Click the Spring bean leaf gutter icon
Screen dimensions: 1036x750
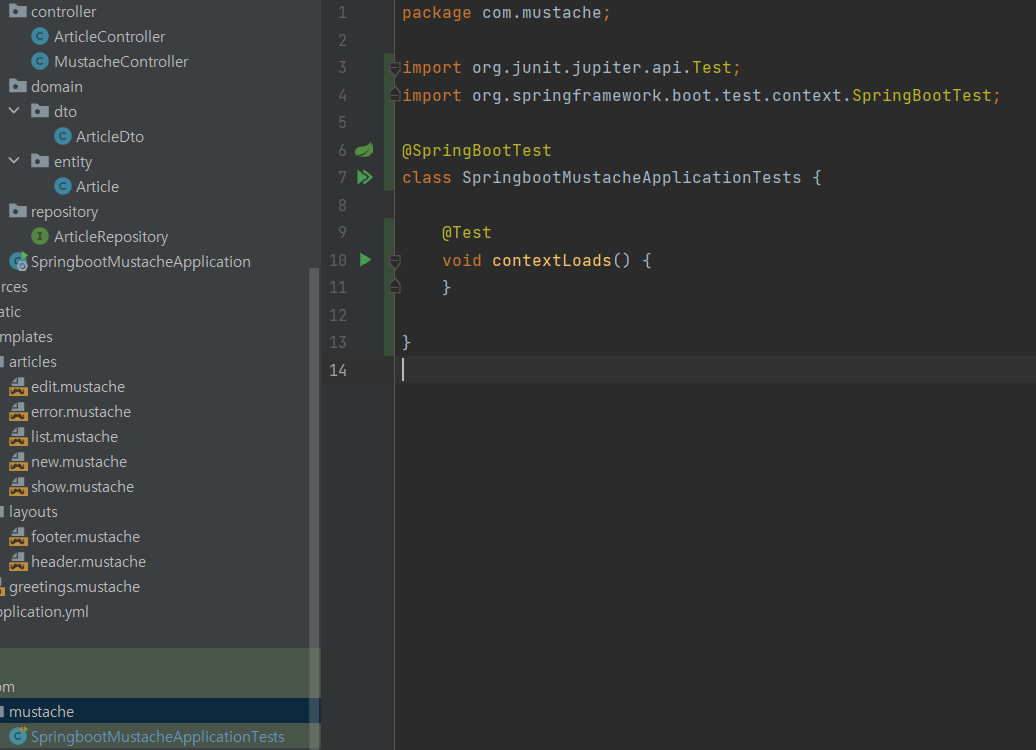364,150
